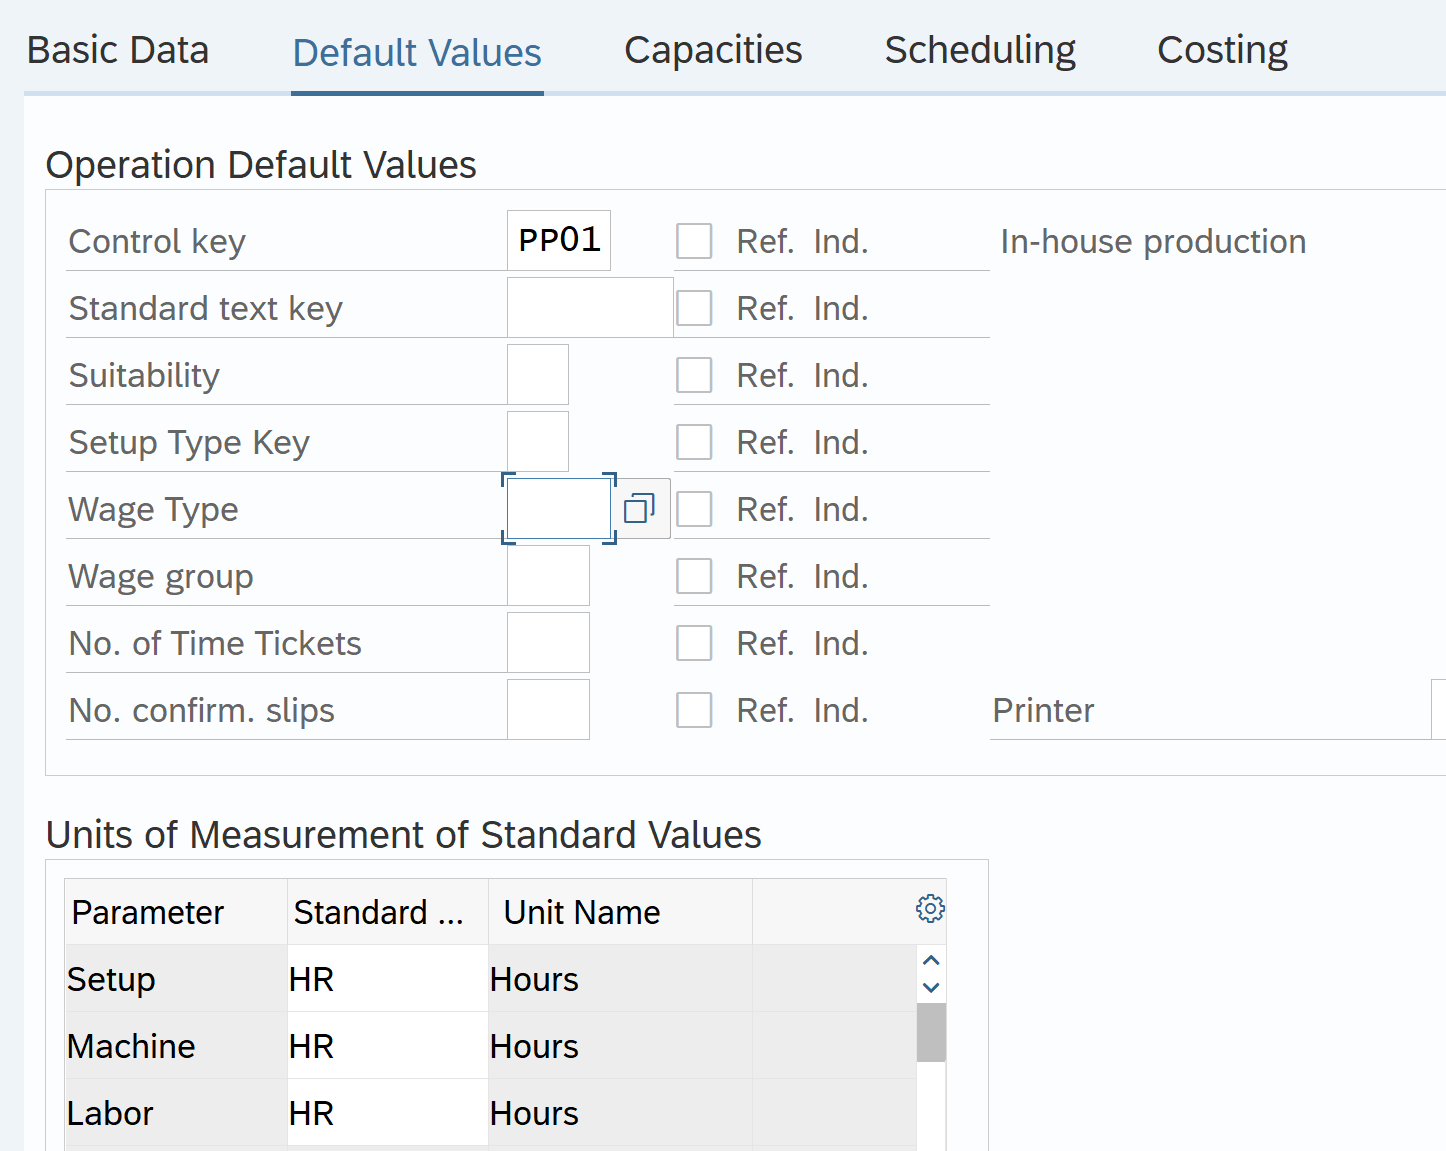The width and height of the screenshot is (1446, 1151).
Task: Open value help for Wage Type field
Action: tap(639, 509)
